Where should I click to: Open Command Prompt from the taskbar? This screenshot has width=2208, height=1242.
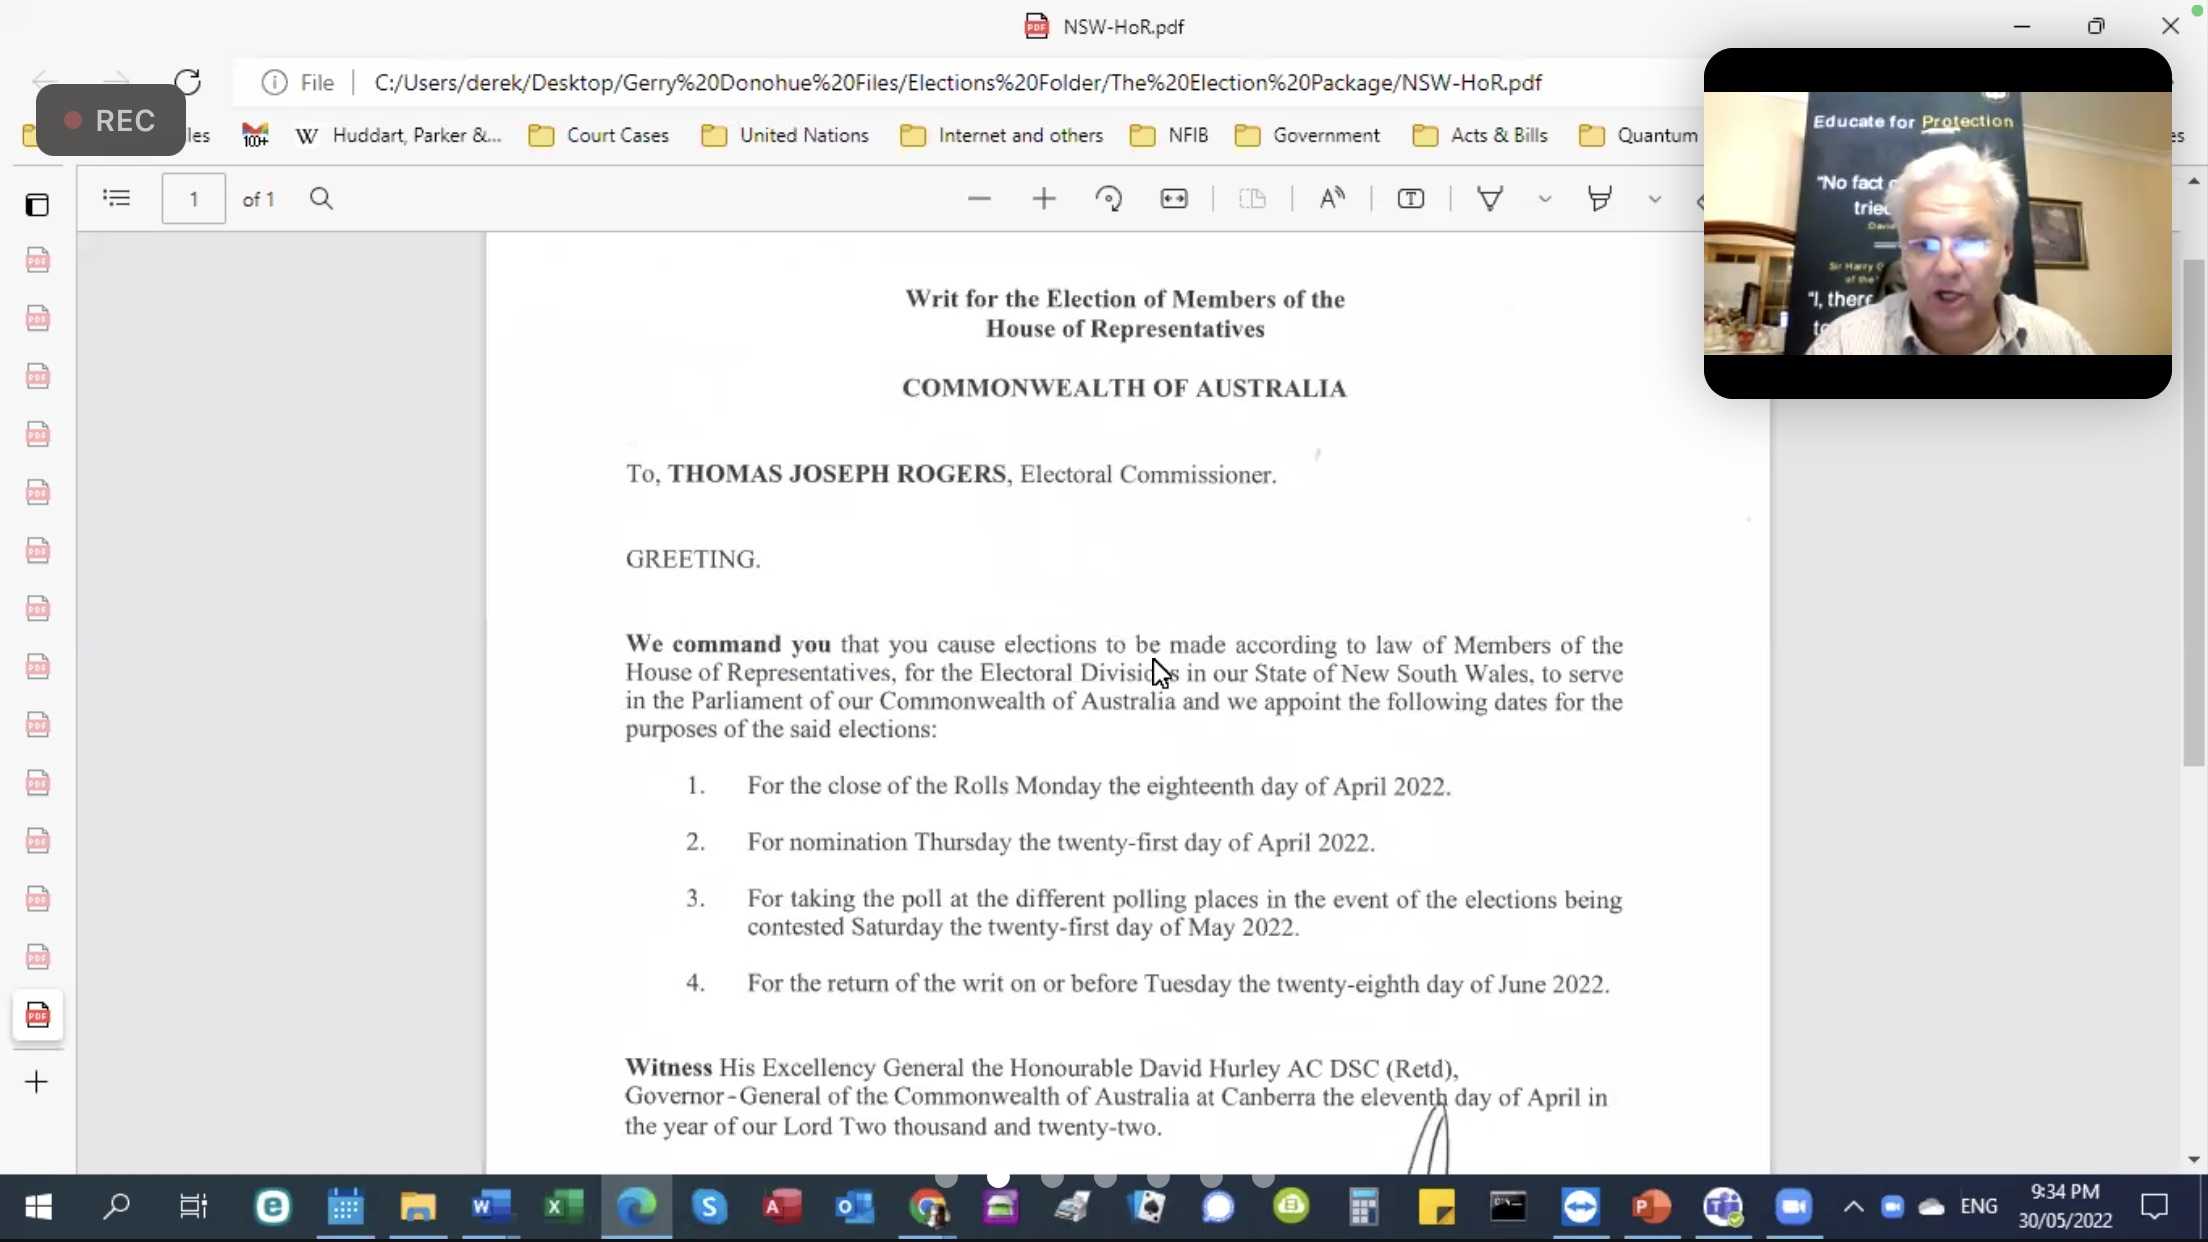[1508, 1208]
